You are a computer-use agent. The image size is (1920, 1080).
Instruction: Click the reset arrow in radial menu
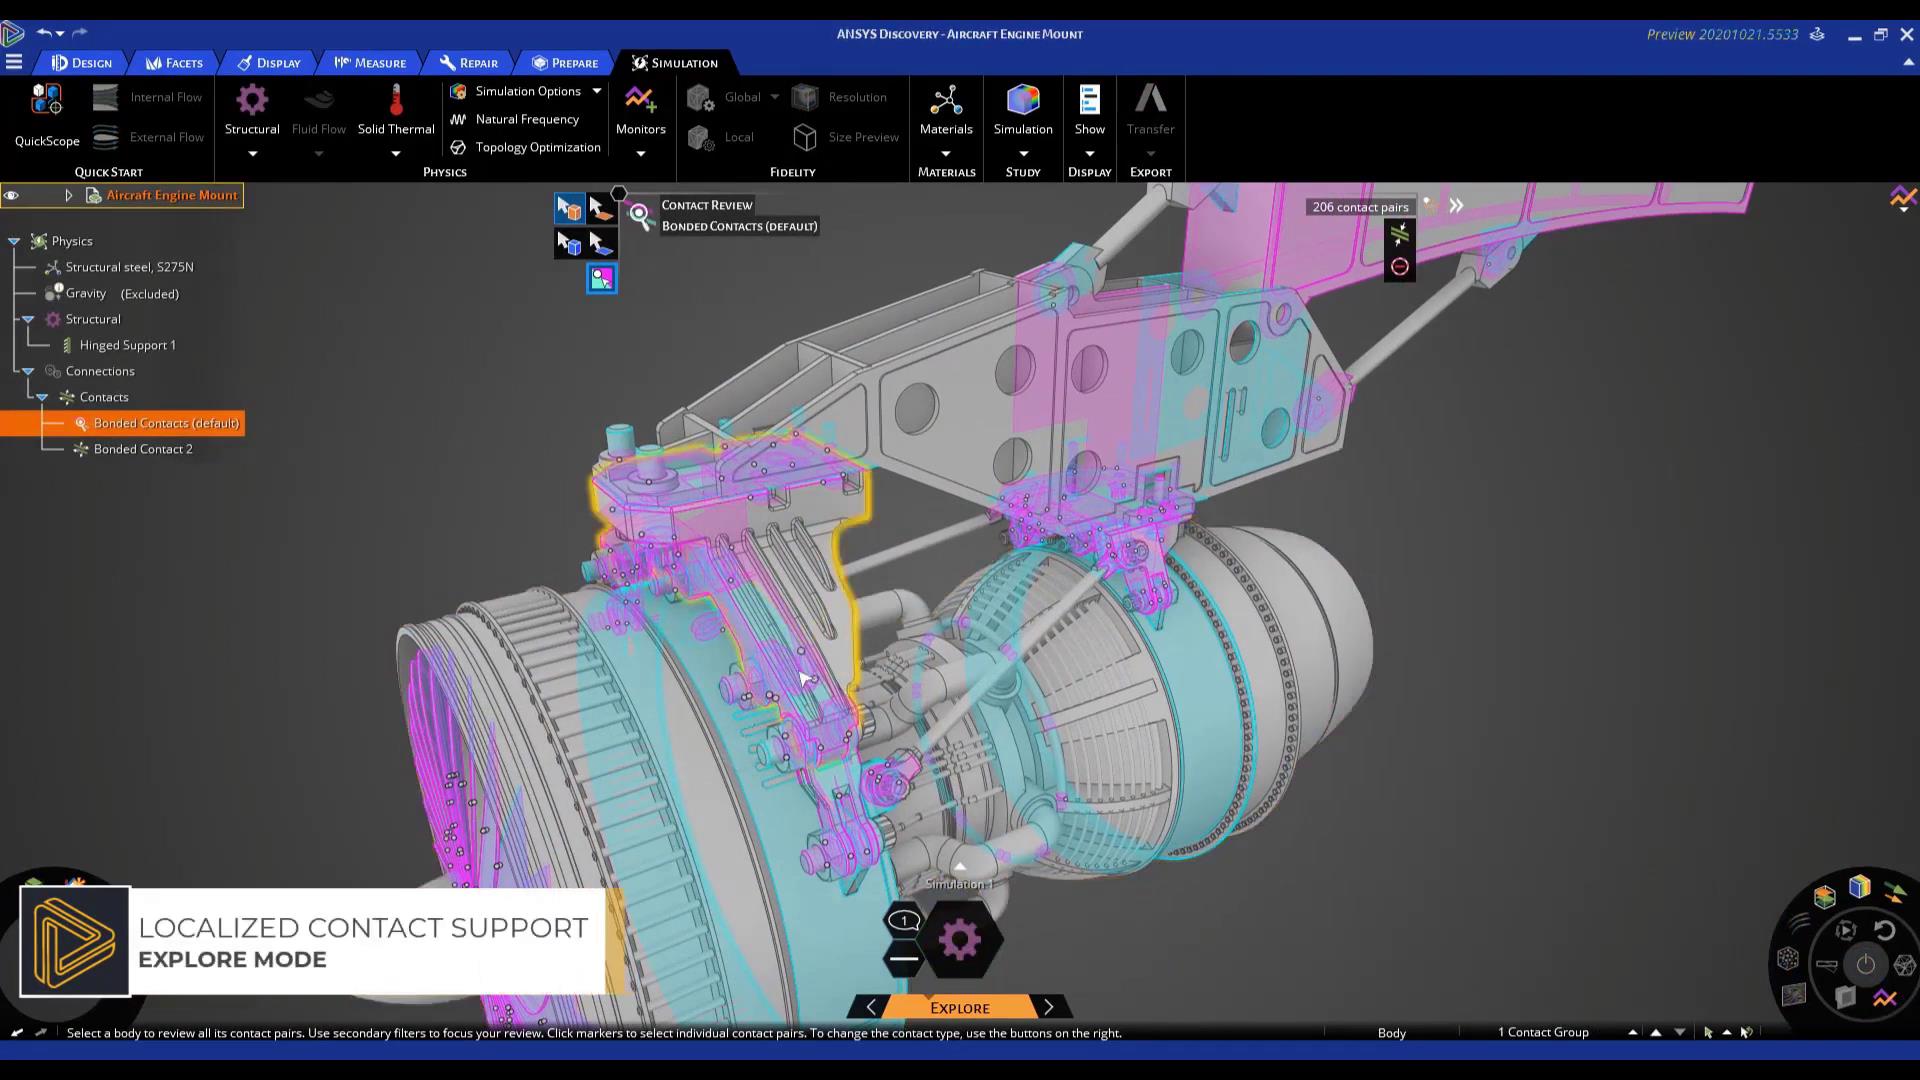(1884, 931)
